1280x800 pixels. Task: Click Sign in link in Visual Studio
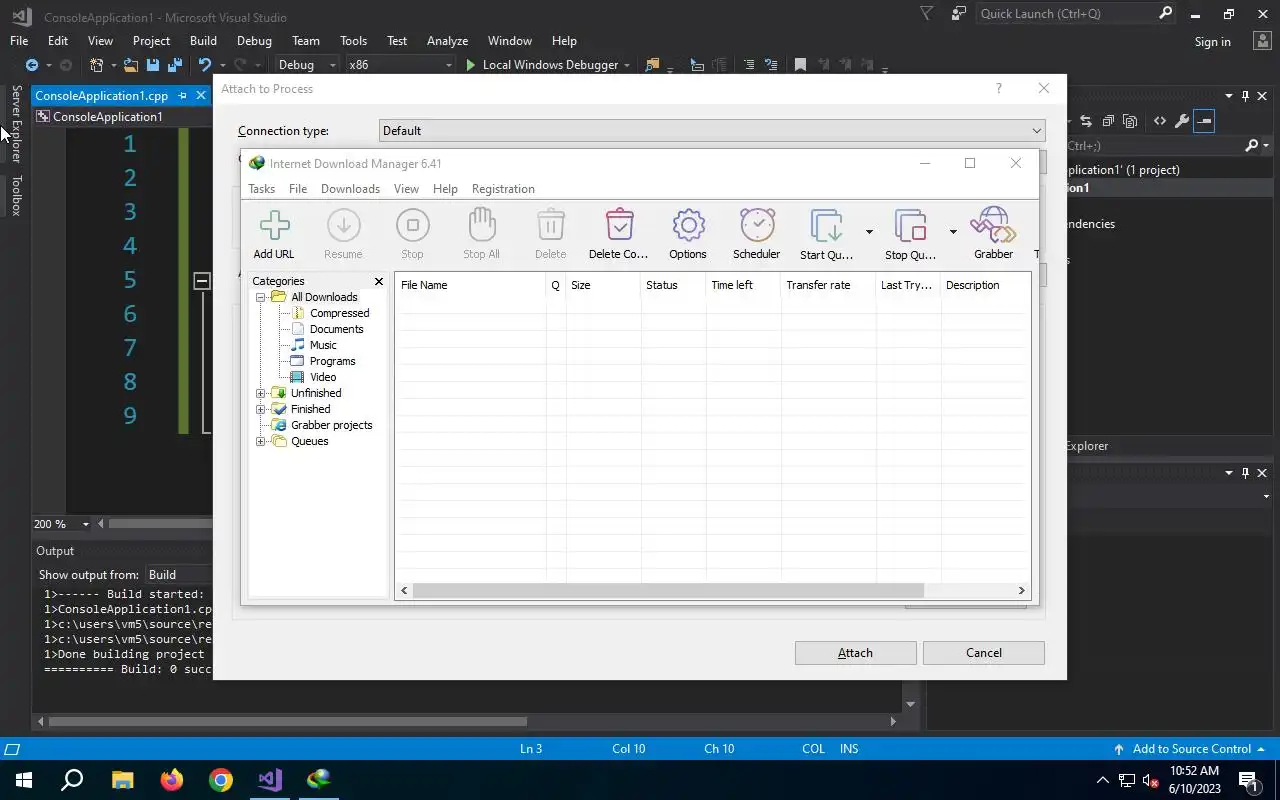[x=1212, y=42]
